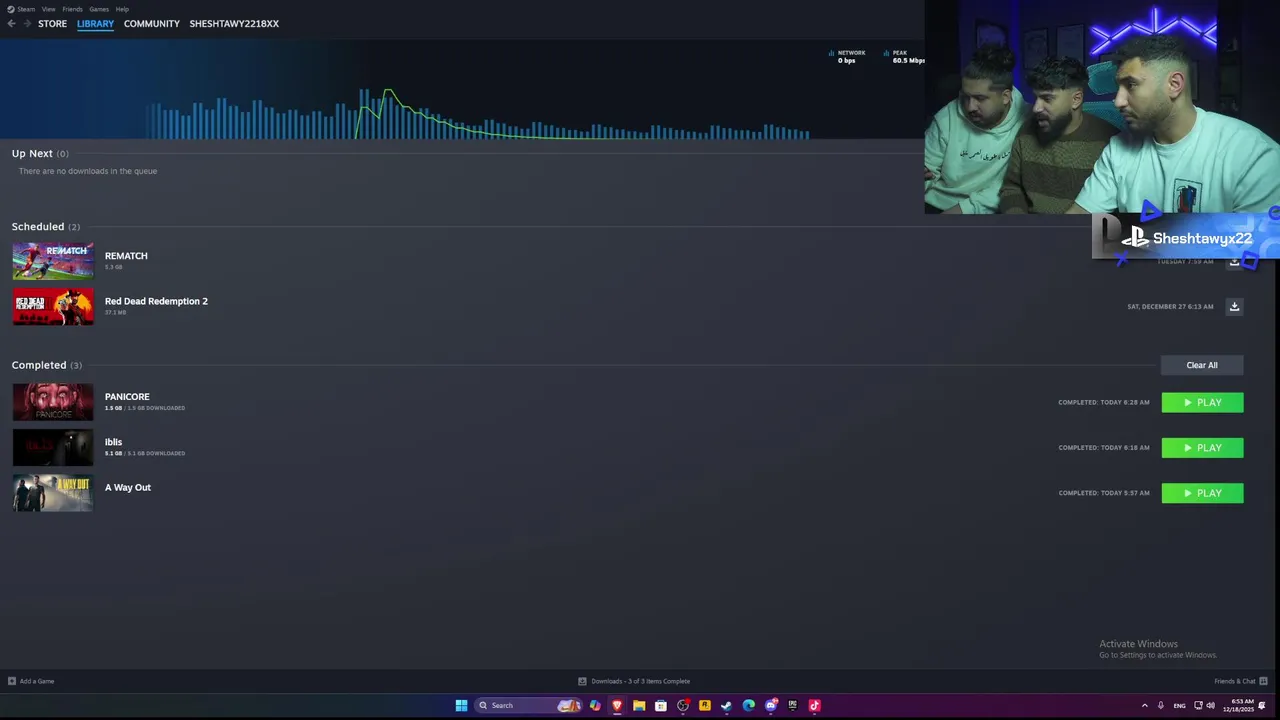Open the COMMUNITY tab
Image resolution: width=1280 pixels, height=720 pixels.
pyautogui.click(x=152, y=23)
